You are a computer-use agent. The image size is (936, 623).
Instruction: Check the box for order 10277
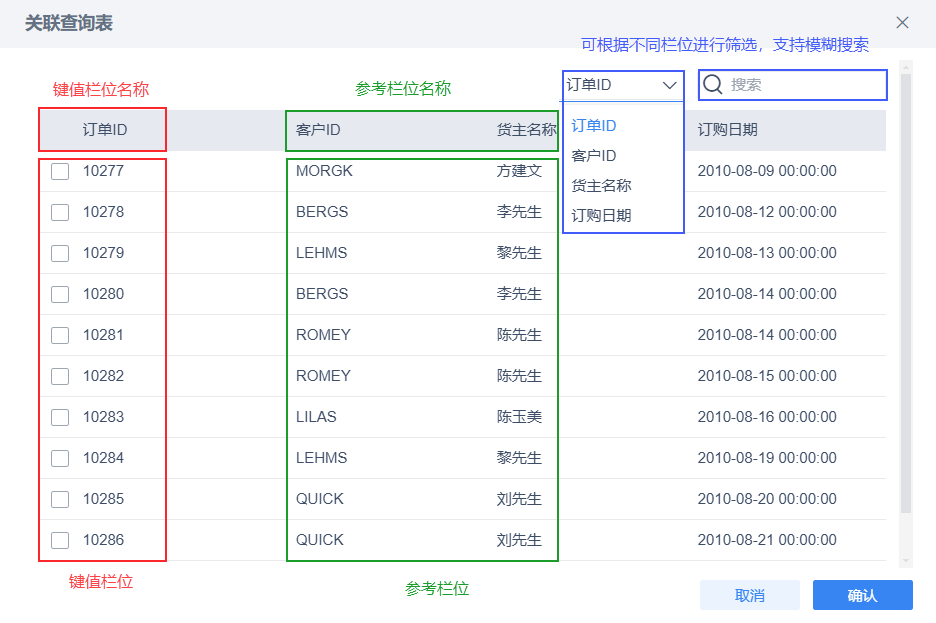point(60,171)
